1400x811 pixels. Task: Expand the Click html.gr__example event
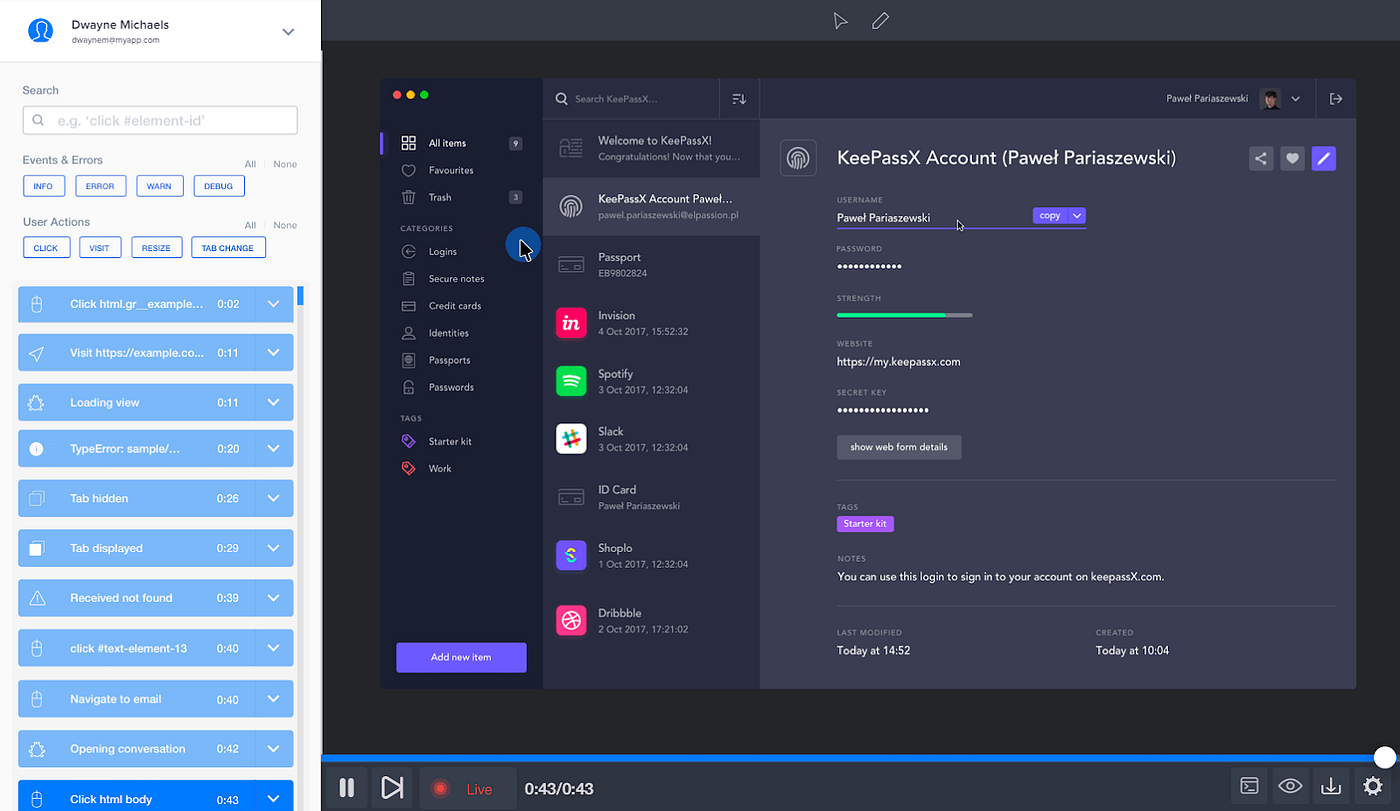pyautogui.click(x=274, y=304)
